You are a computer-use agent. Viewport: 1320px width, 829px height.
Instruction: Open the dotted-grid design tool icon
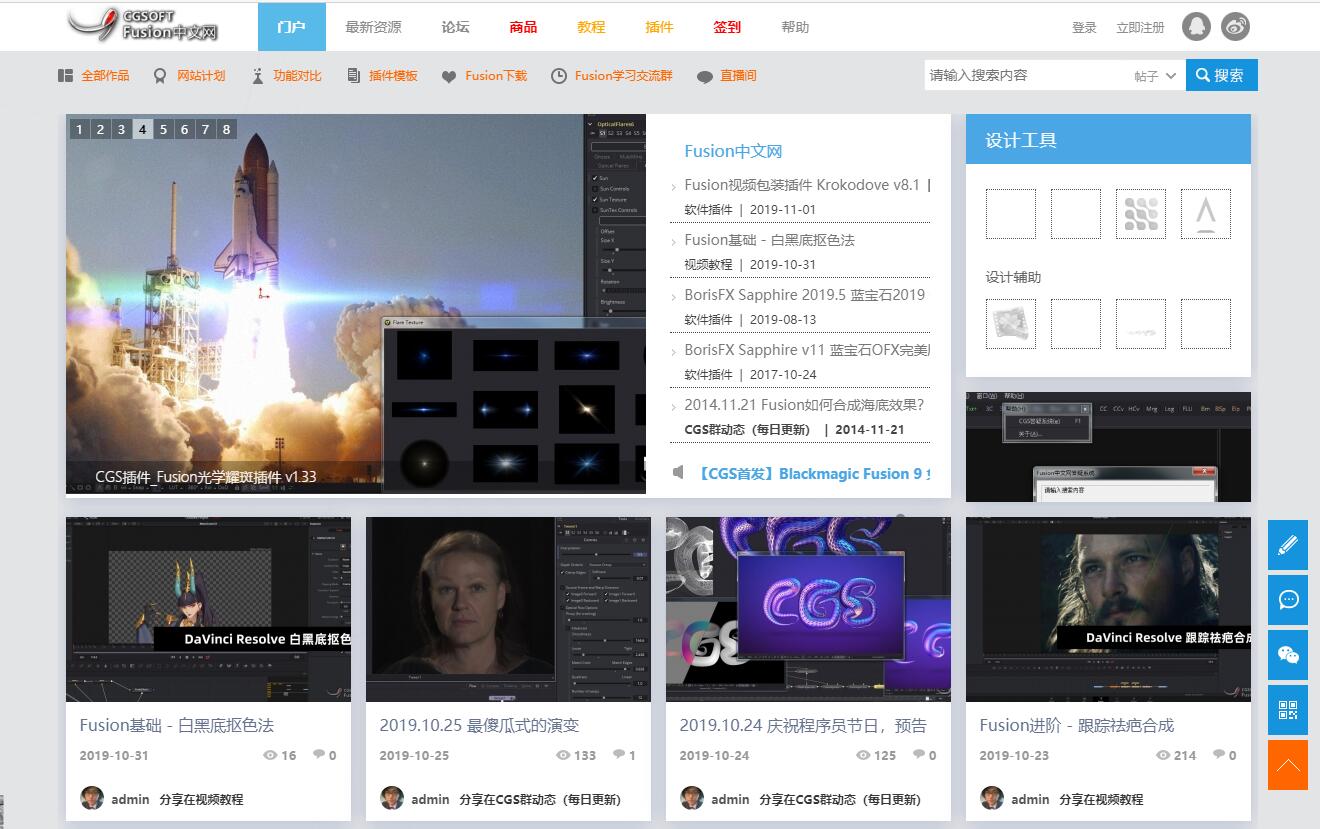click(1141, 214)
